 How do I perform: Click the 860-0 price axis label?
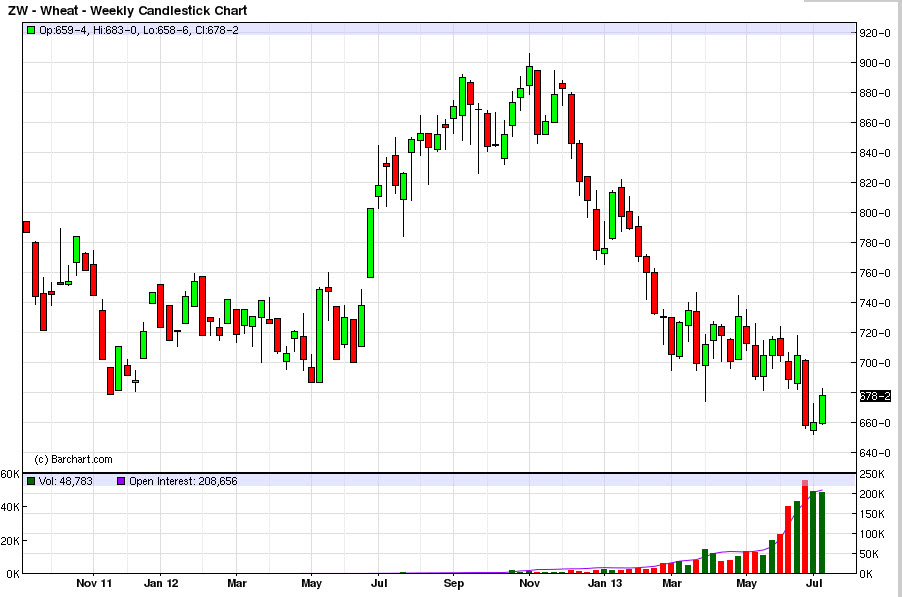tap(875, 123)
